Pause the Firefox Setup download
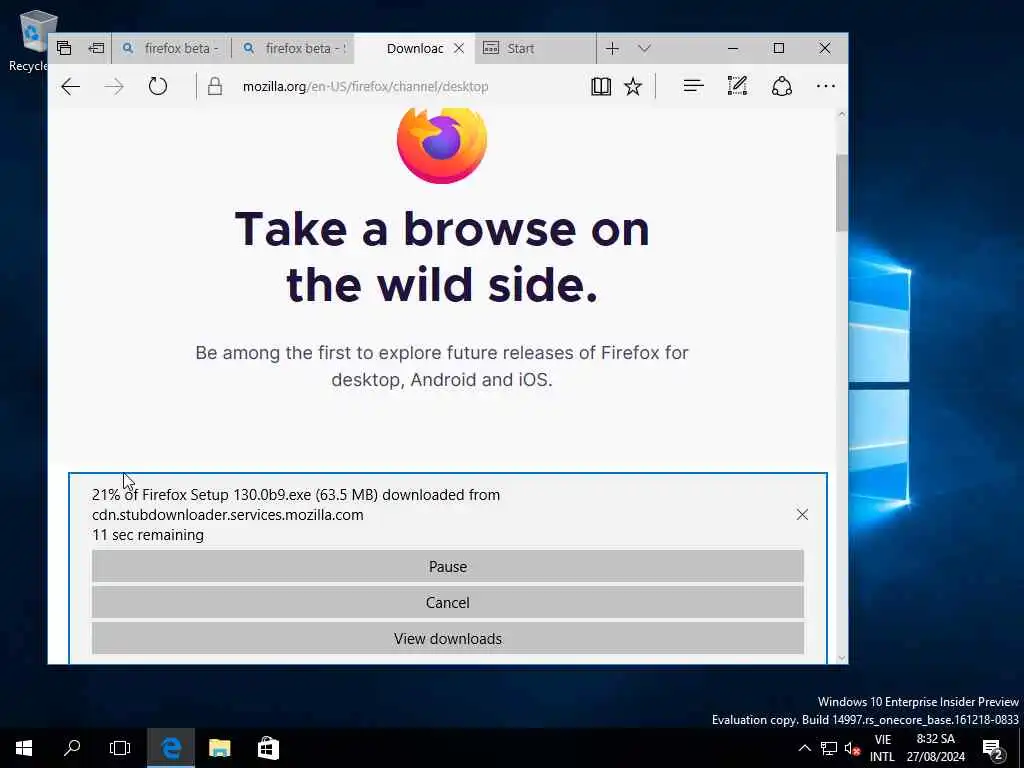Viewport: 1024px width, 768px height. [447, 566]
